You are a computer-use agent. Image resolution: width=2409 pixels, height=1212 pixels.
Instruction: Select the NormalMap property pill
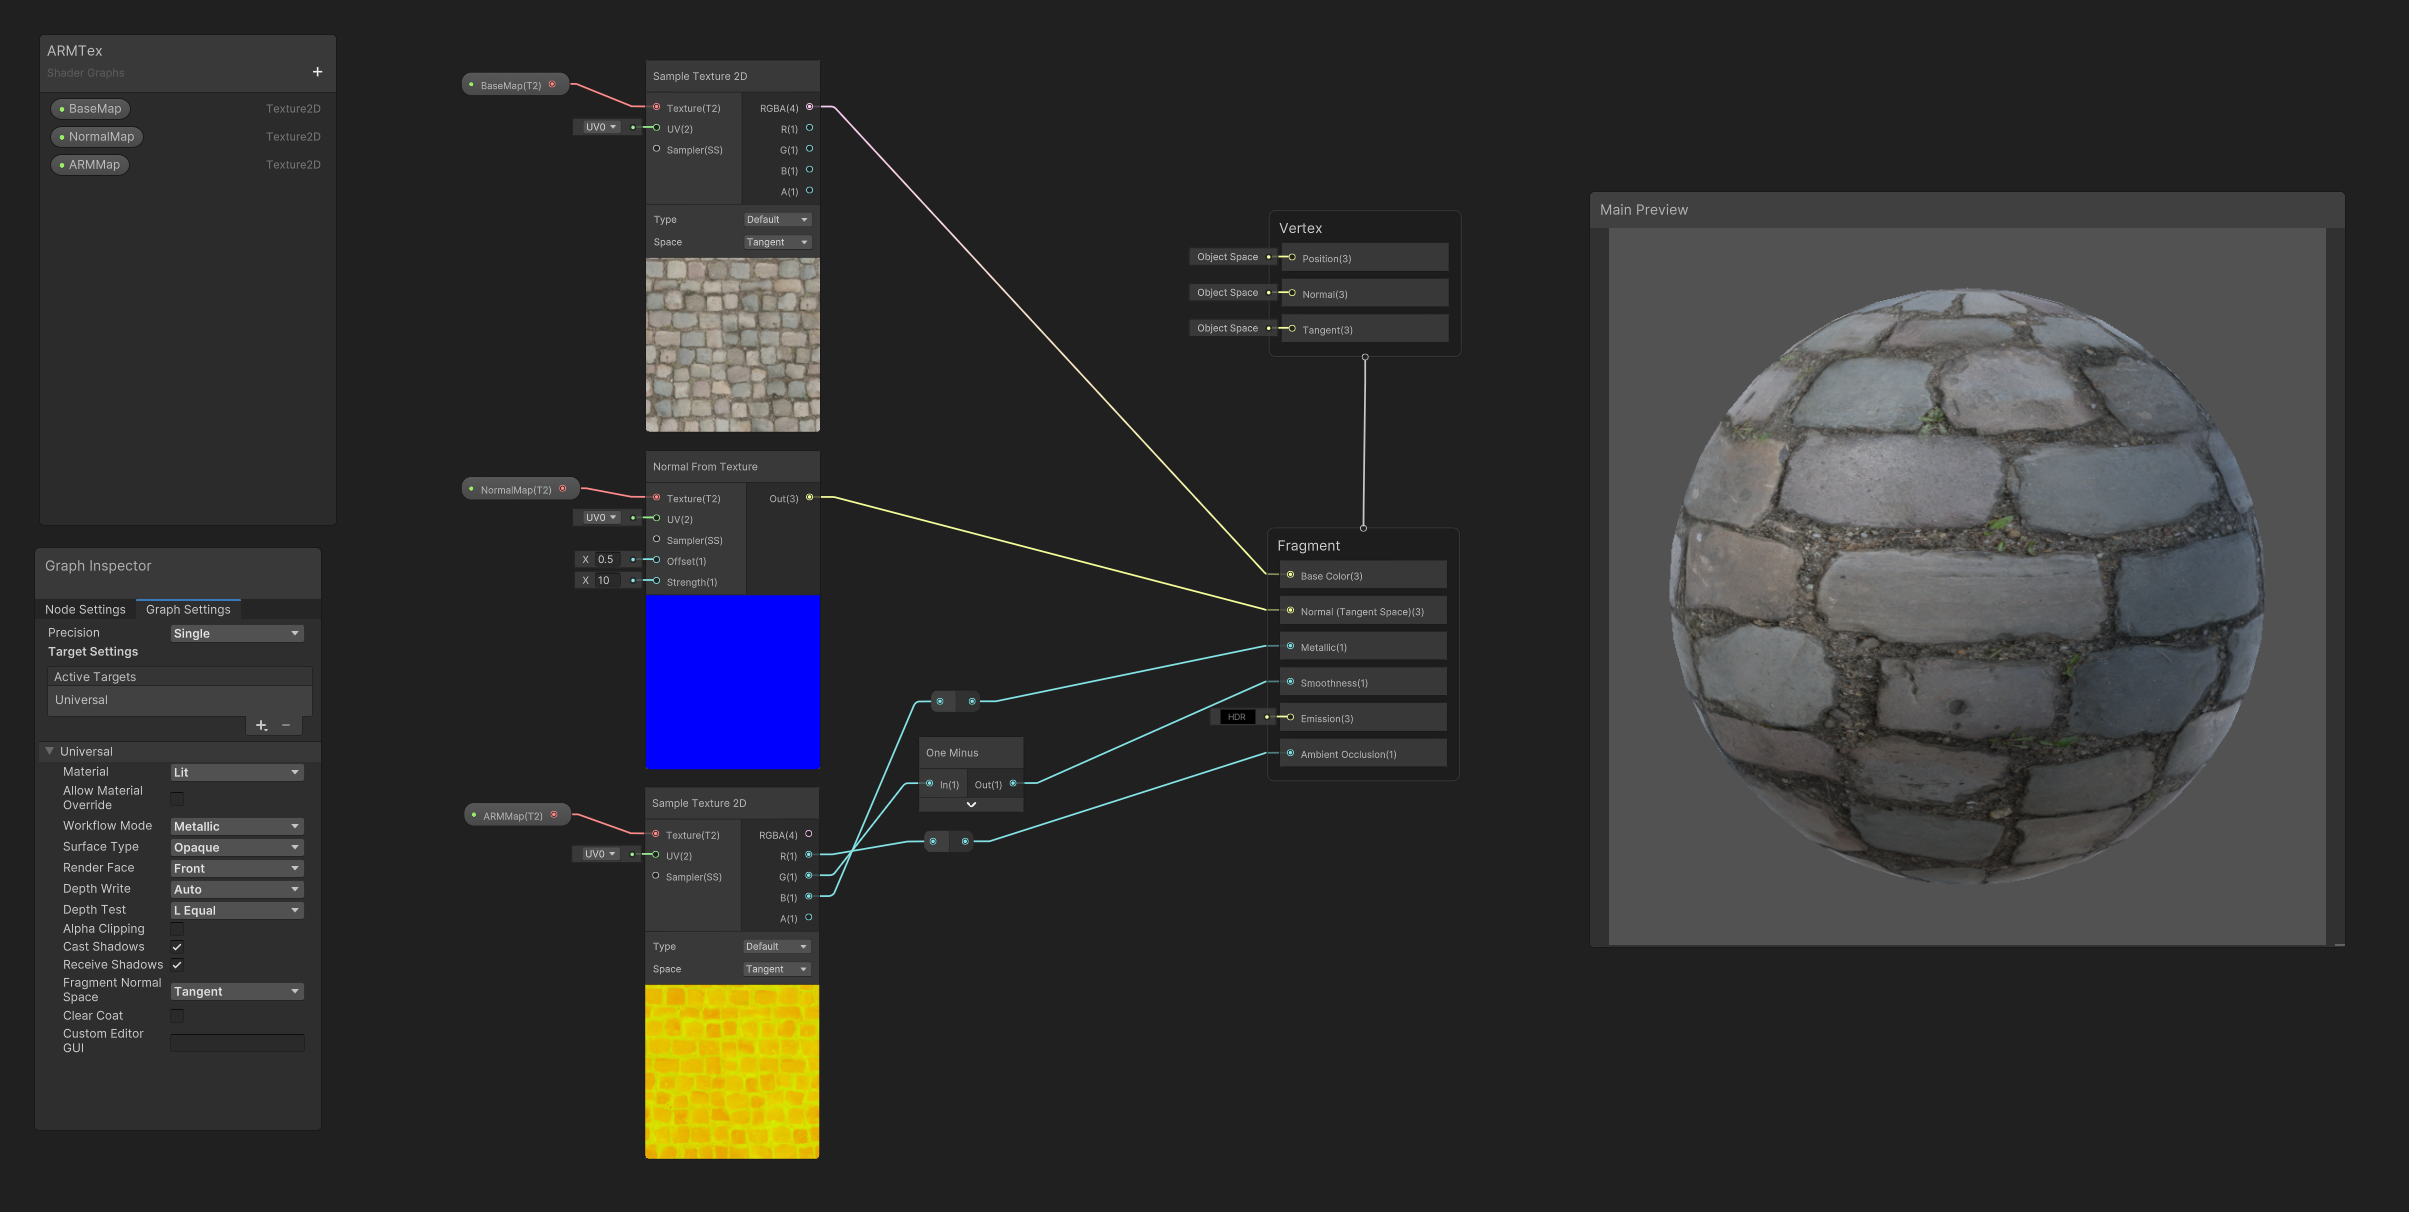pos(97,137)
